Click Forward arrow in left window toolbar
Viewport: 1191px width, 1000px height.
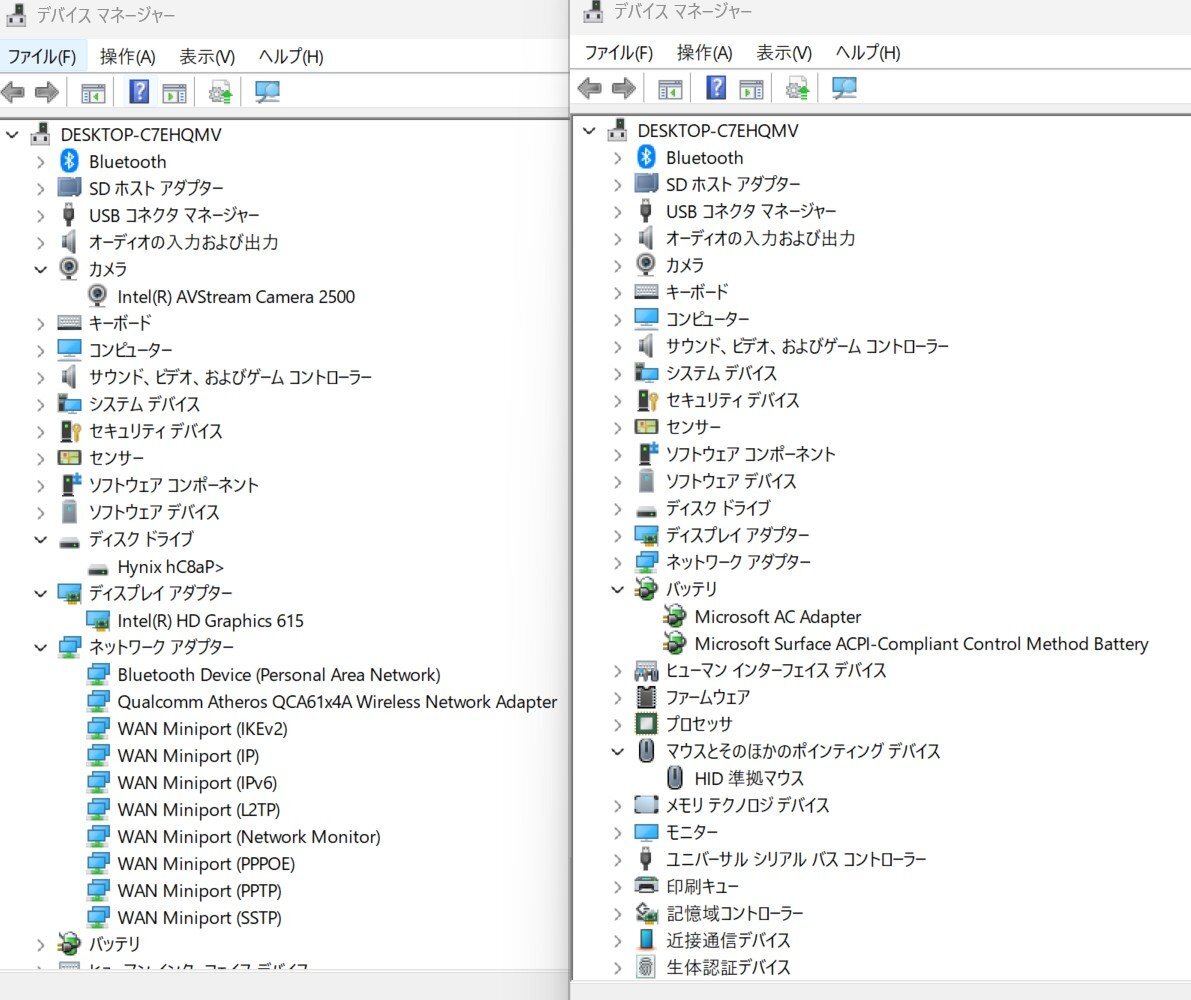pos(47,93)
